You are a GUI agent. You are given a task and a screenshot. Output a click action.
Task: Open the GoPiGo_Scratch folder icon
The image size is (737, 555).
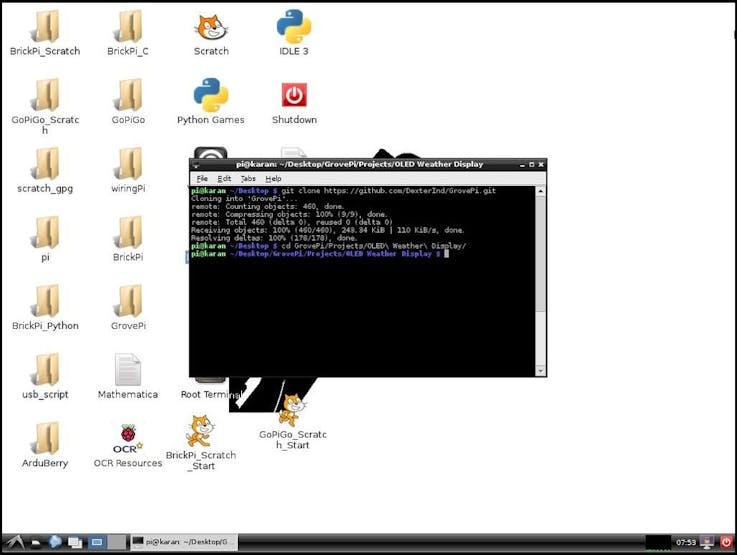(45, 95)
